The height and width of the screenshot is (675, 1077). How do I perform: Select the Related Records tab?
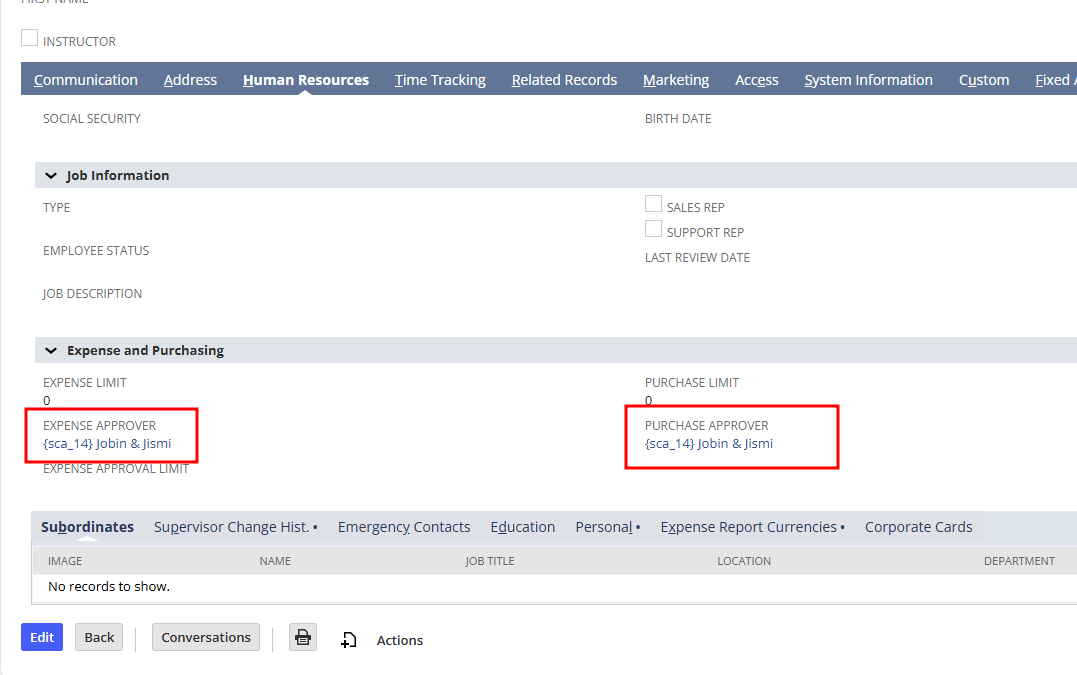pos(564,80)
